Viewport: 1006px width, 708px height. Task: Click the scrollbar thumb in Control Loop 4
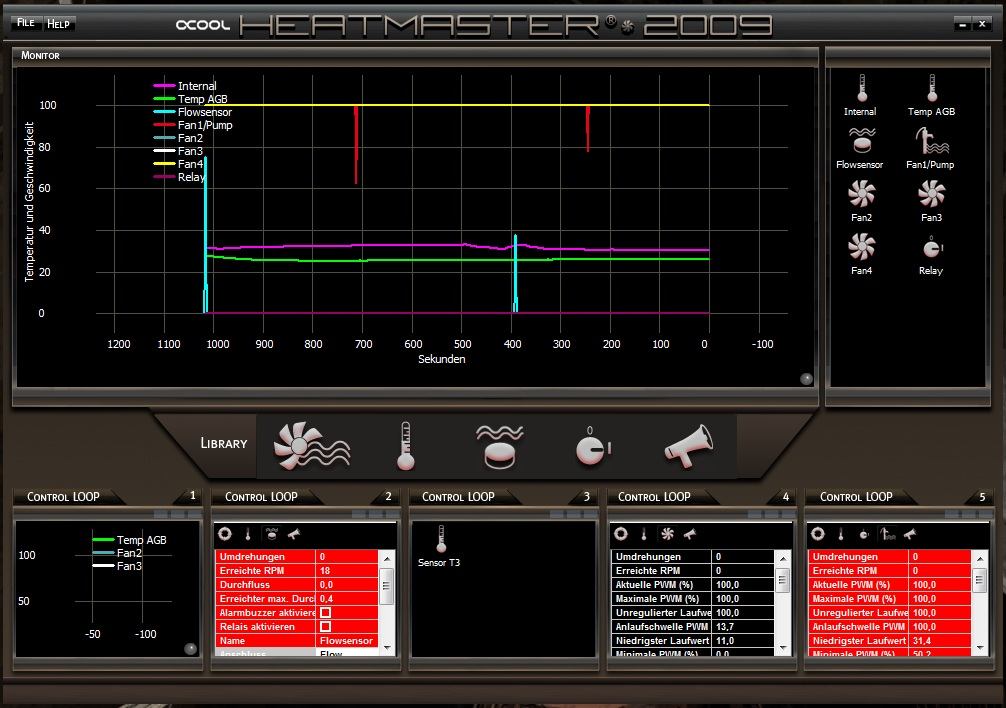coord(783,580)
